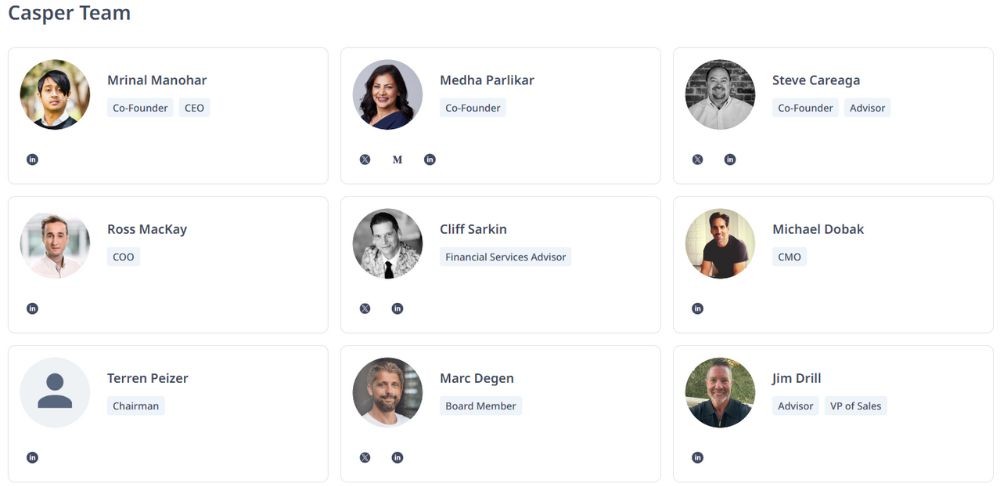Open Medha Parlikar's Medium icon
This screenshot has width=1000, height=486.
pyautogui.click(x=397, y=160)
